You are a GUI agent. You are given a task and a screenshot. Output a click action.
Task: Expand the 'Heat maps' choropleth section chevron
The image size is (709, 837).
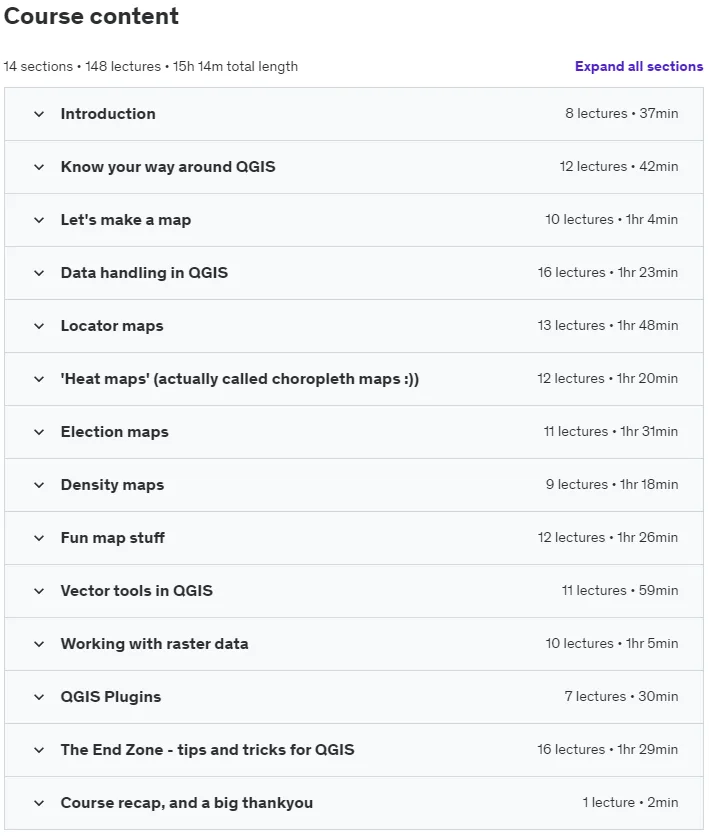pos(39,379)
